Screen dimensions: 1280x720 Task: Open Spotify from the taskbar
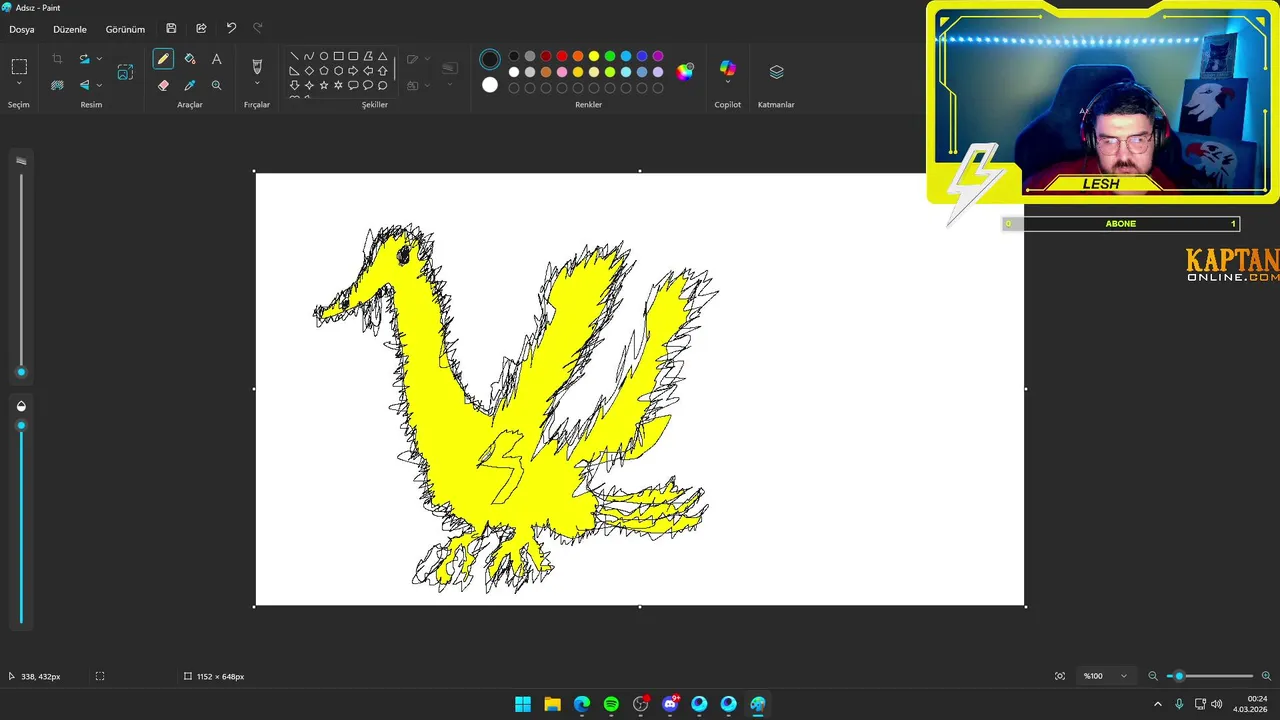pos(611,704)
